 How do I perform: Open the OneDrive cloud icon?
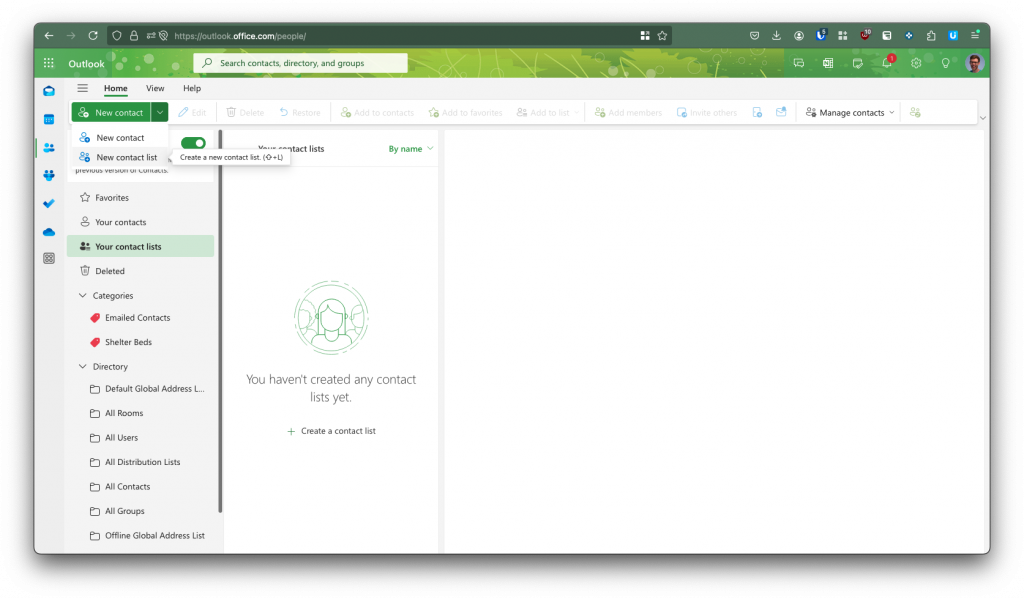click(x=49, y=231)
